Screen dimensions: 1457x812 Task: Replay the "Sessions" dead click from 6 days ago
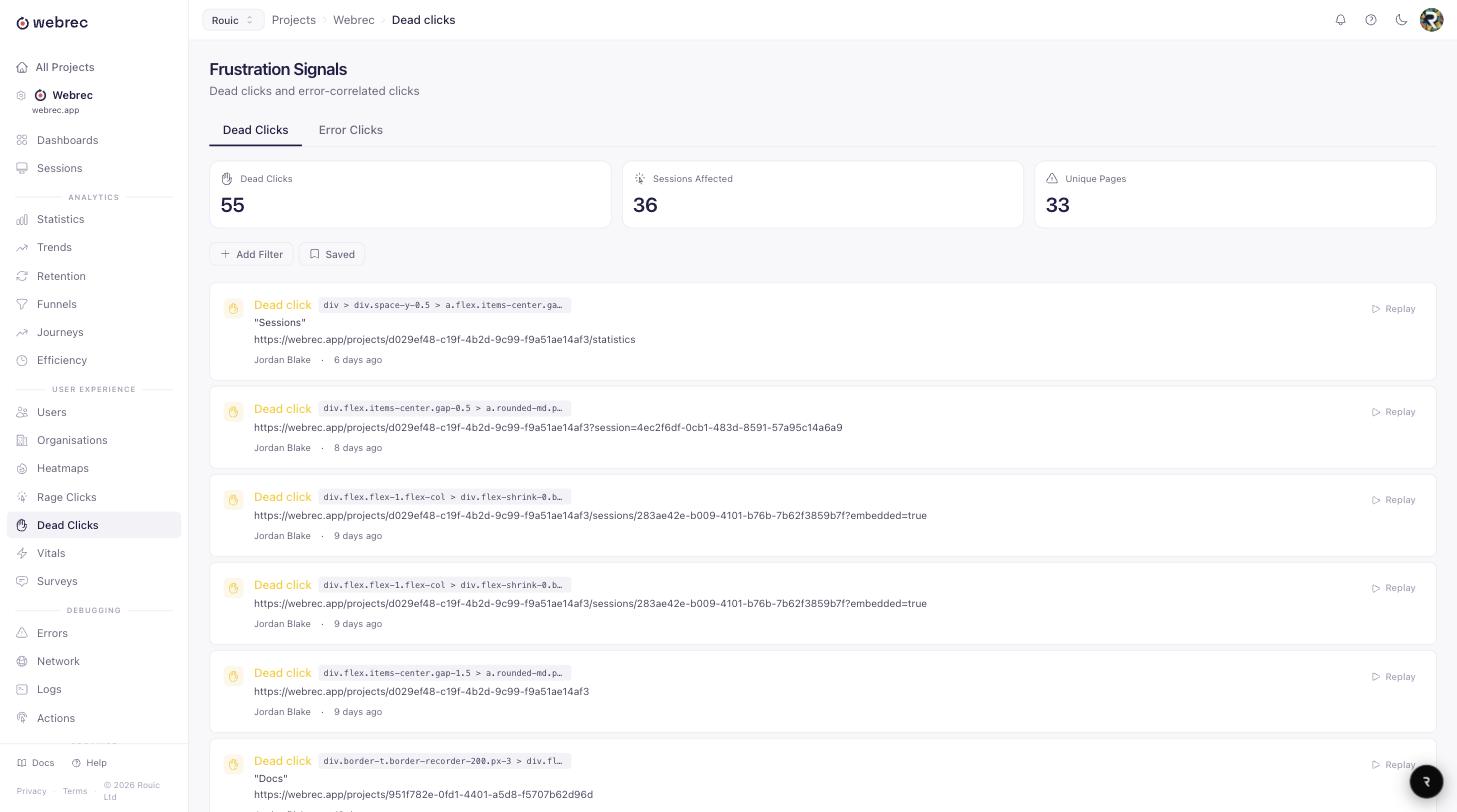[1393, 309]
